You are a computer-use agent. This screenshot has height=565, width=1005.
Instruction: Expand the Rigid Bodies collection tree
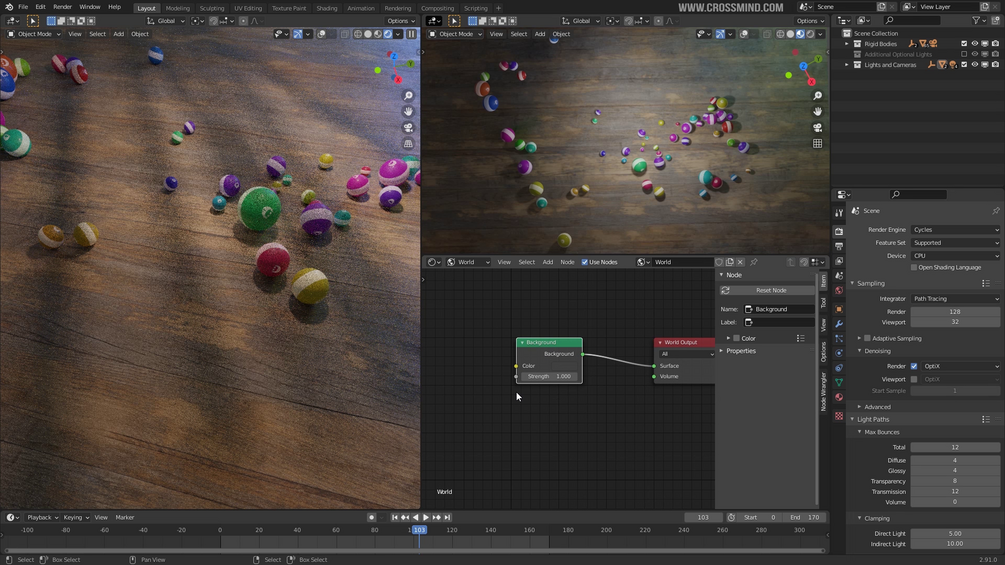click(x=847, y=44)
